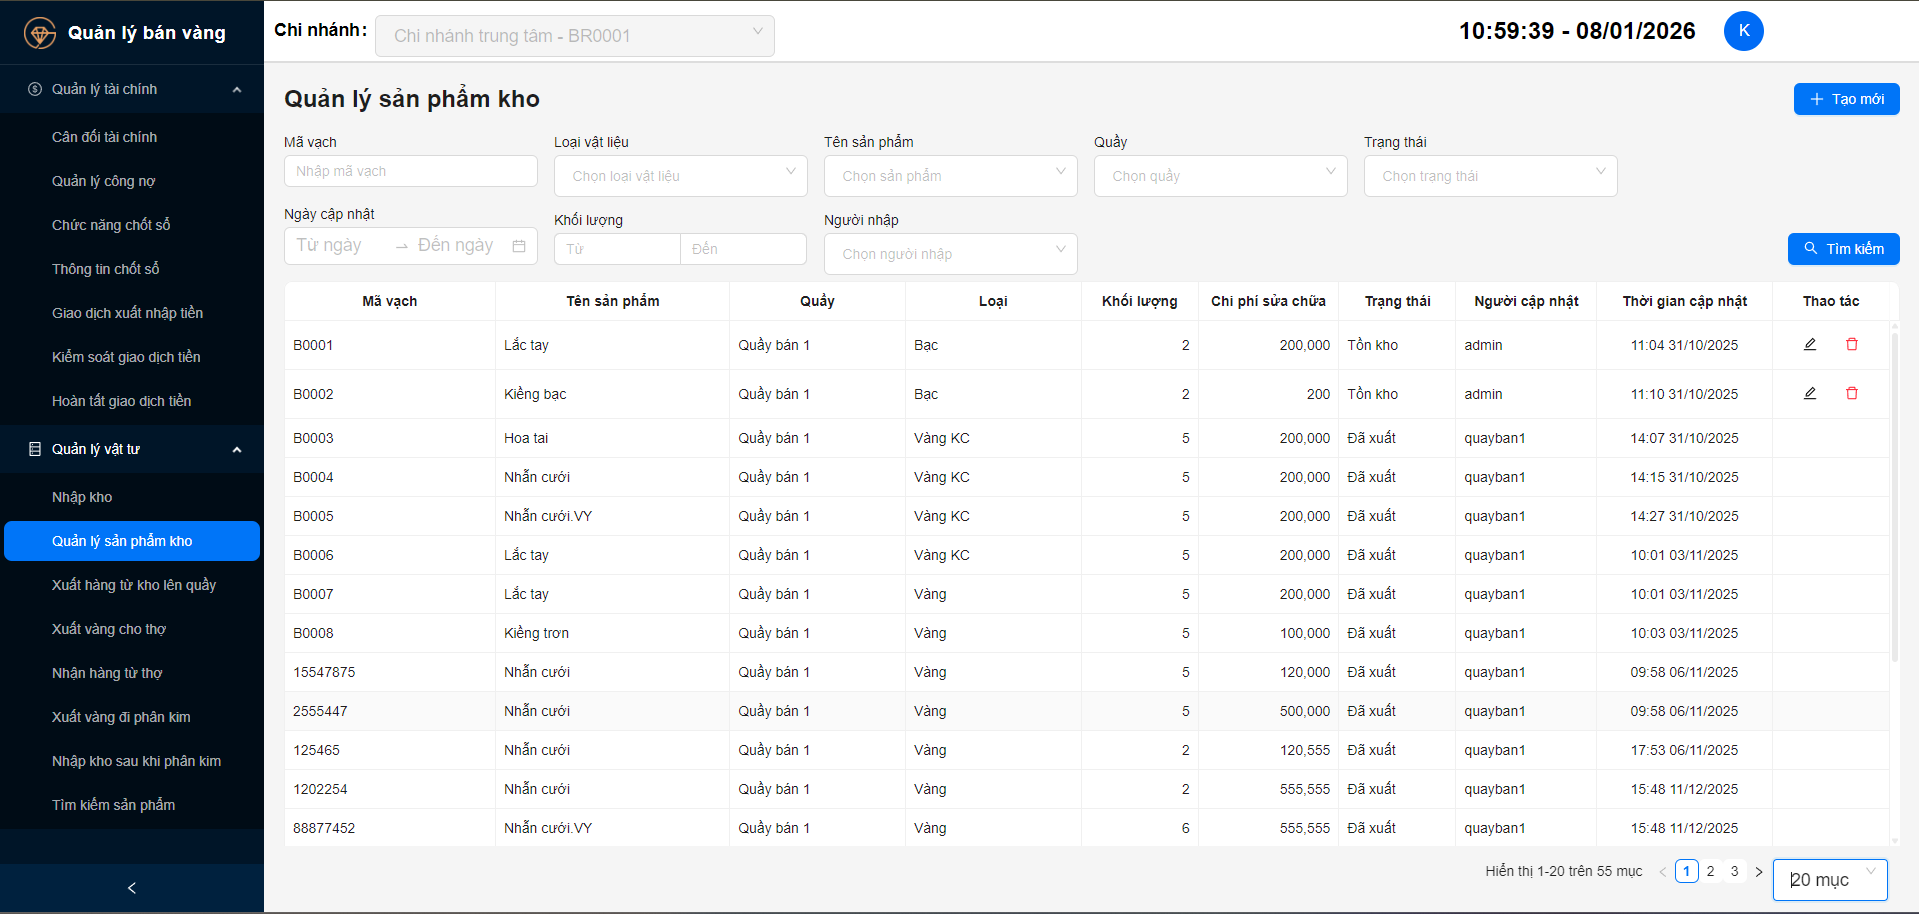Edit the B0002 row with pencil icon
Image resolution: width=1919 pixels, height=914 pixels.
click(1809, 394)
